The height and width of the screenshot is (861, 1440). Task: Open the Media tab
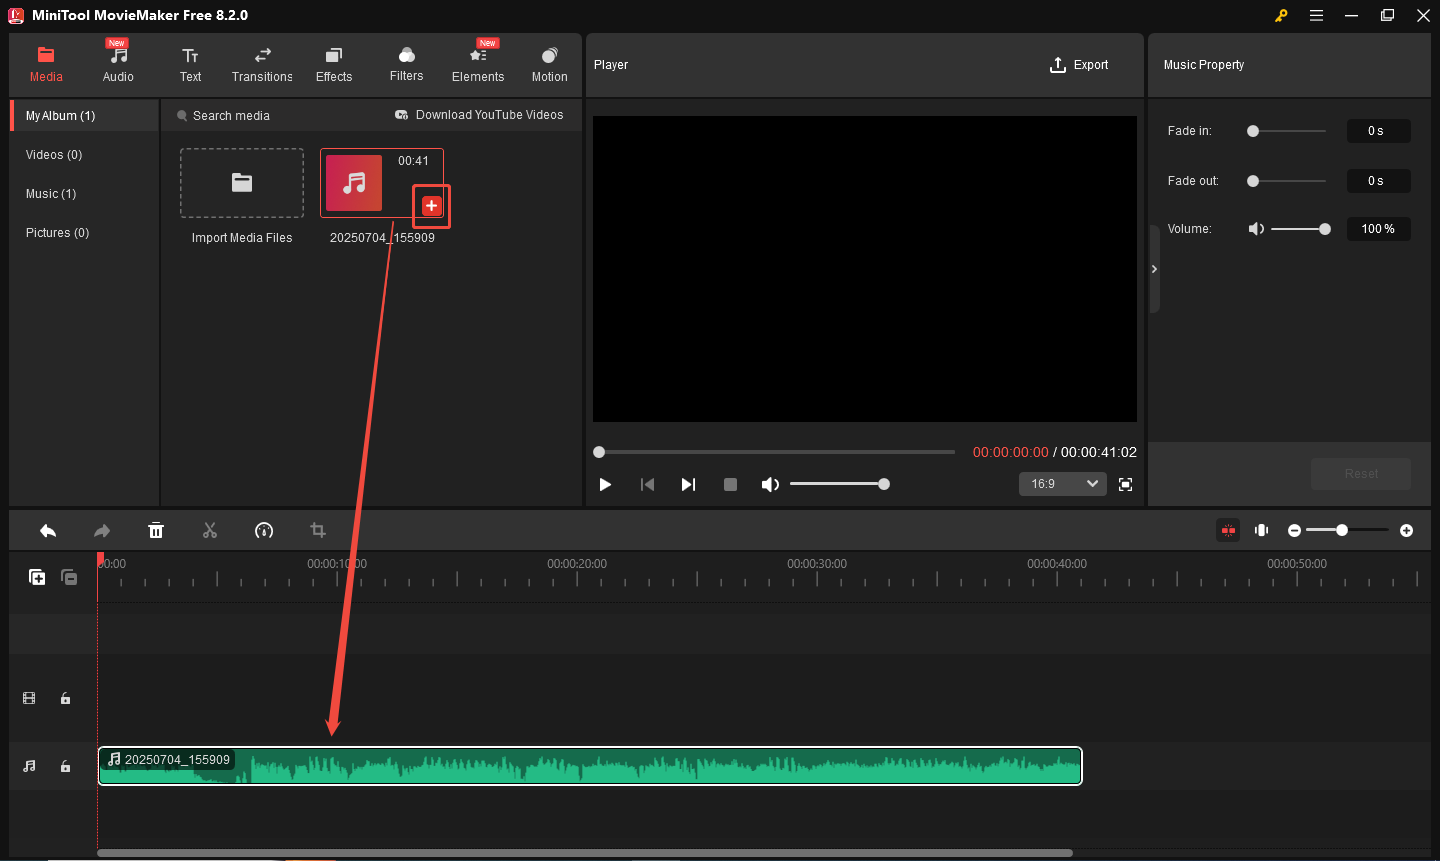(46, 65)
